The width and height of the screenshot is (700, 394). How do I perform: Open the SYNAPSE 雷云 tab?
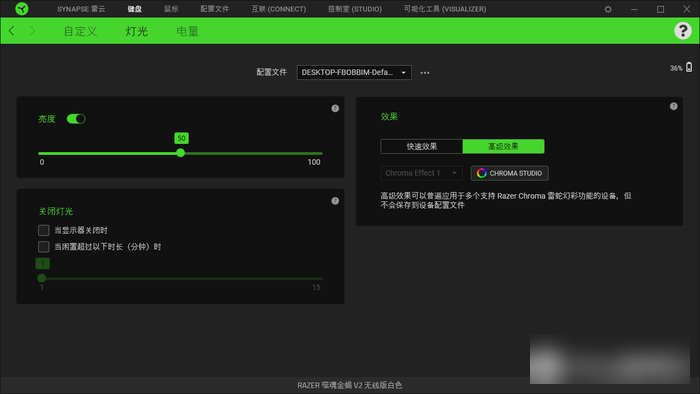tap(81, 9)
